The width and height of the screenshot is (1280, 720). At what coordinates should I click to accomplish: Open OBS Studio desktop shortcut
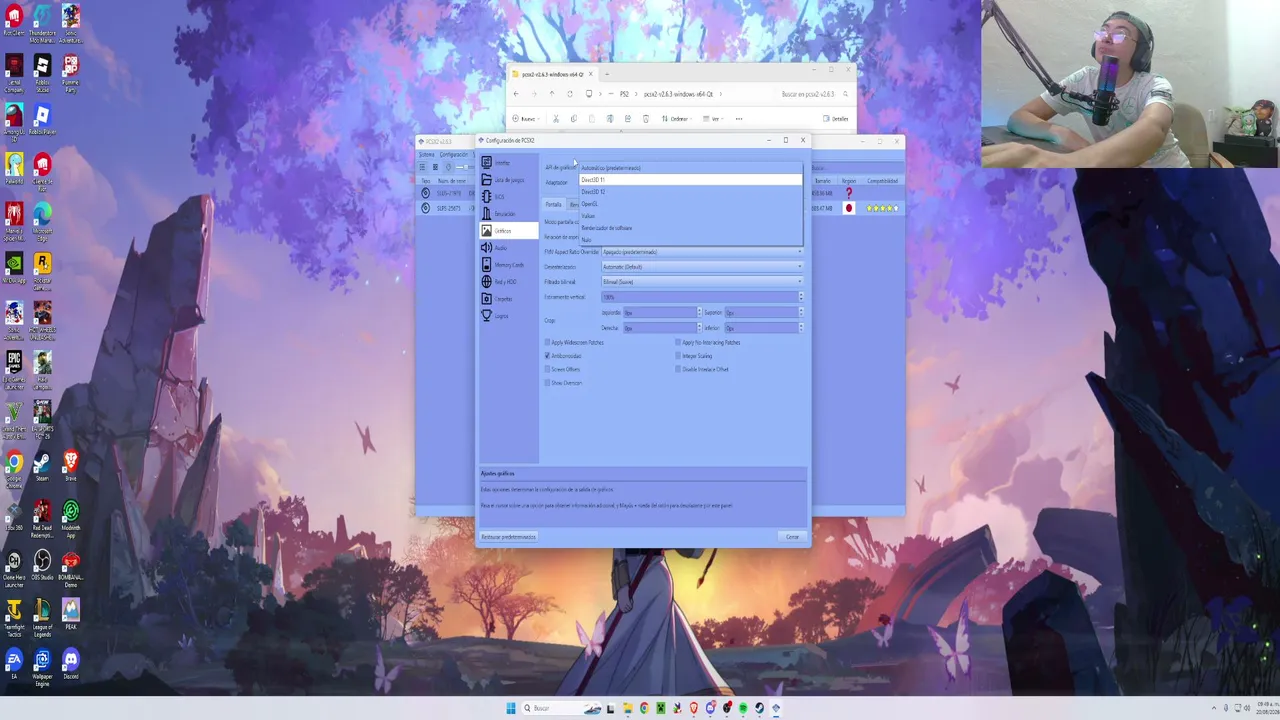coord(42,565)
